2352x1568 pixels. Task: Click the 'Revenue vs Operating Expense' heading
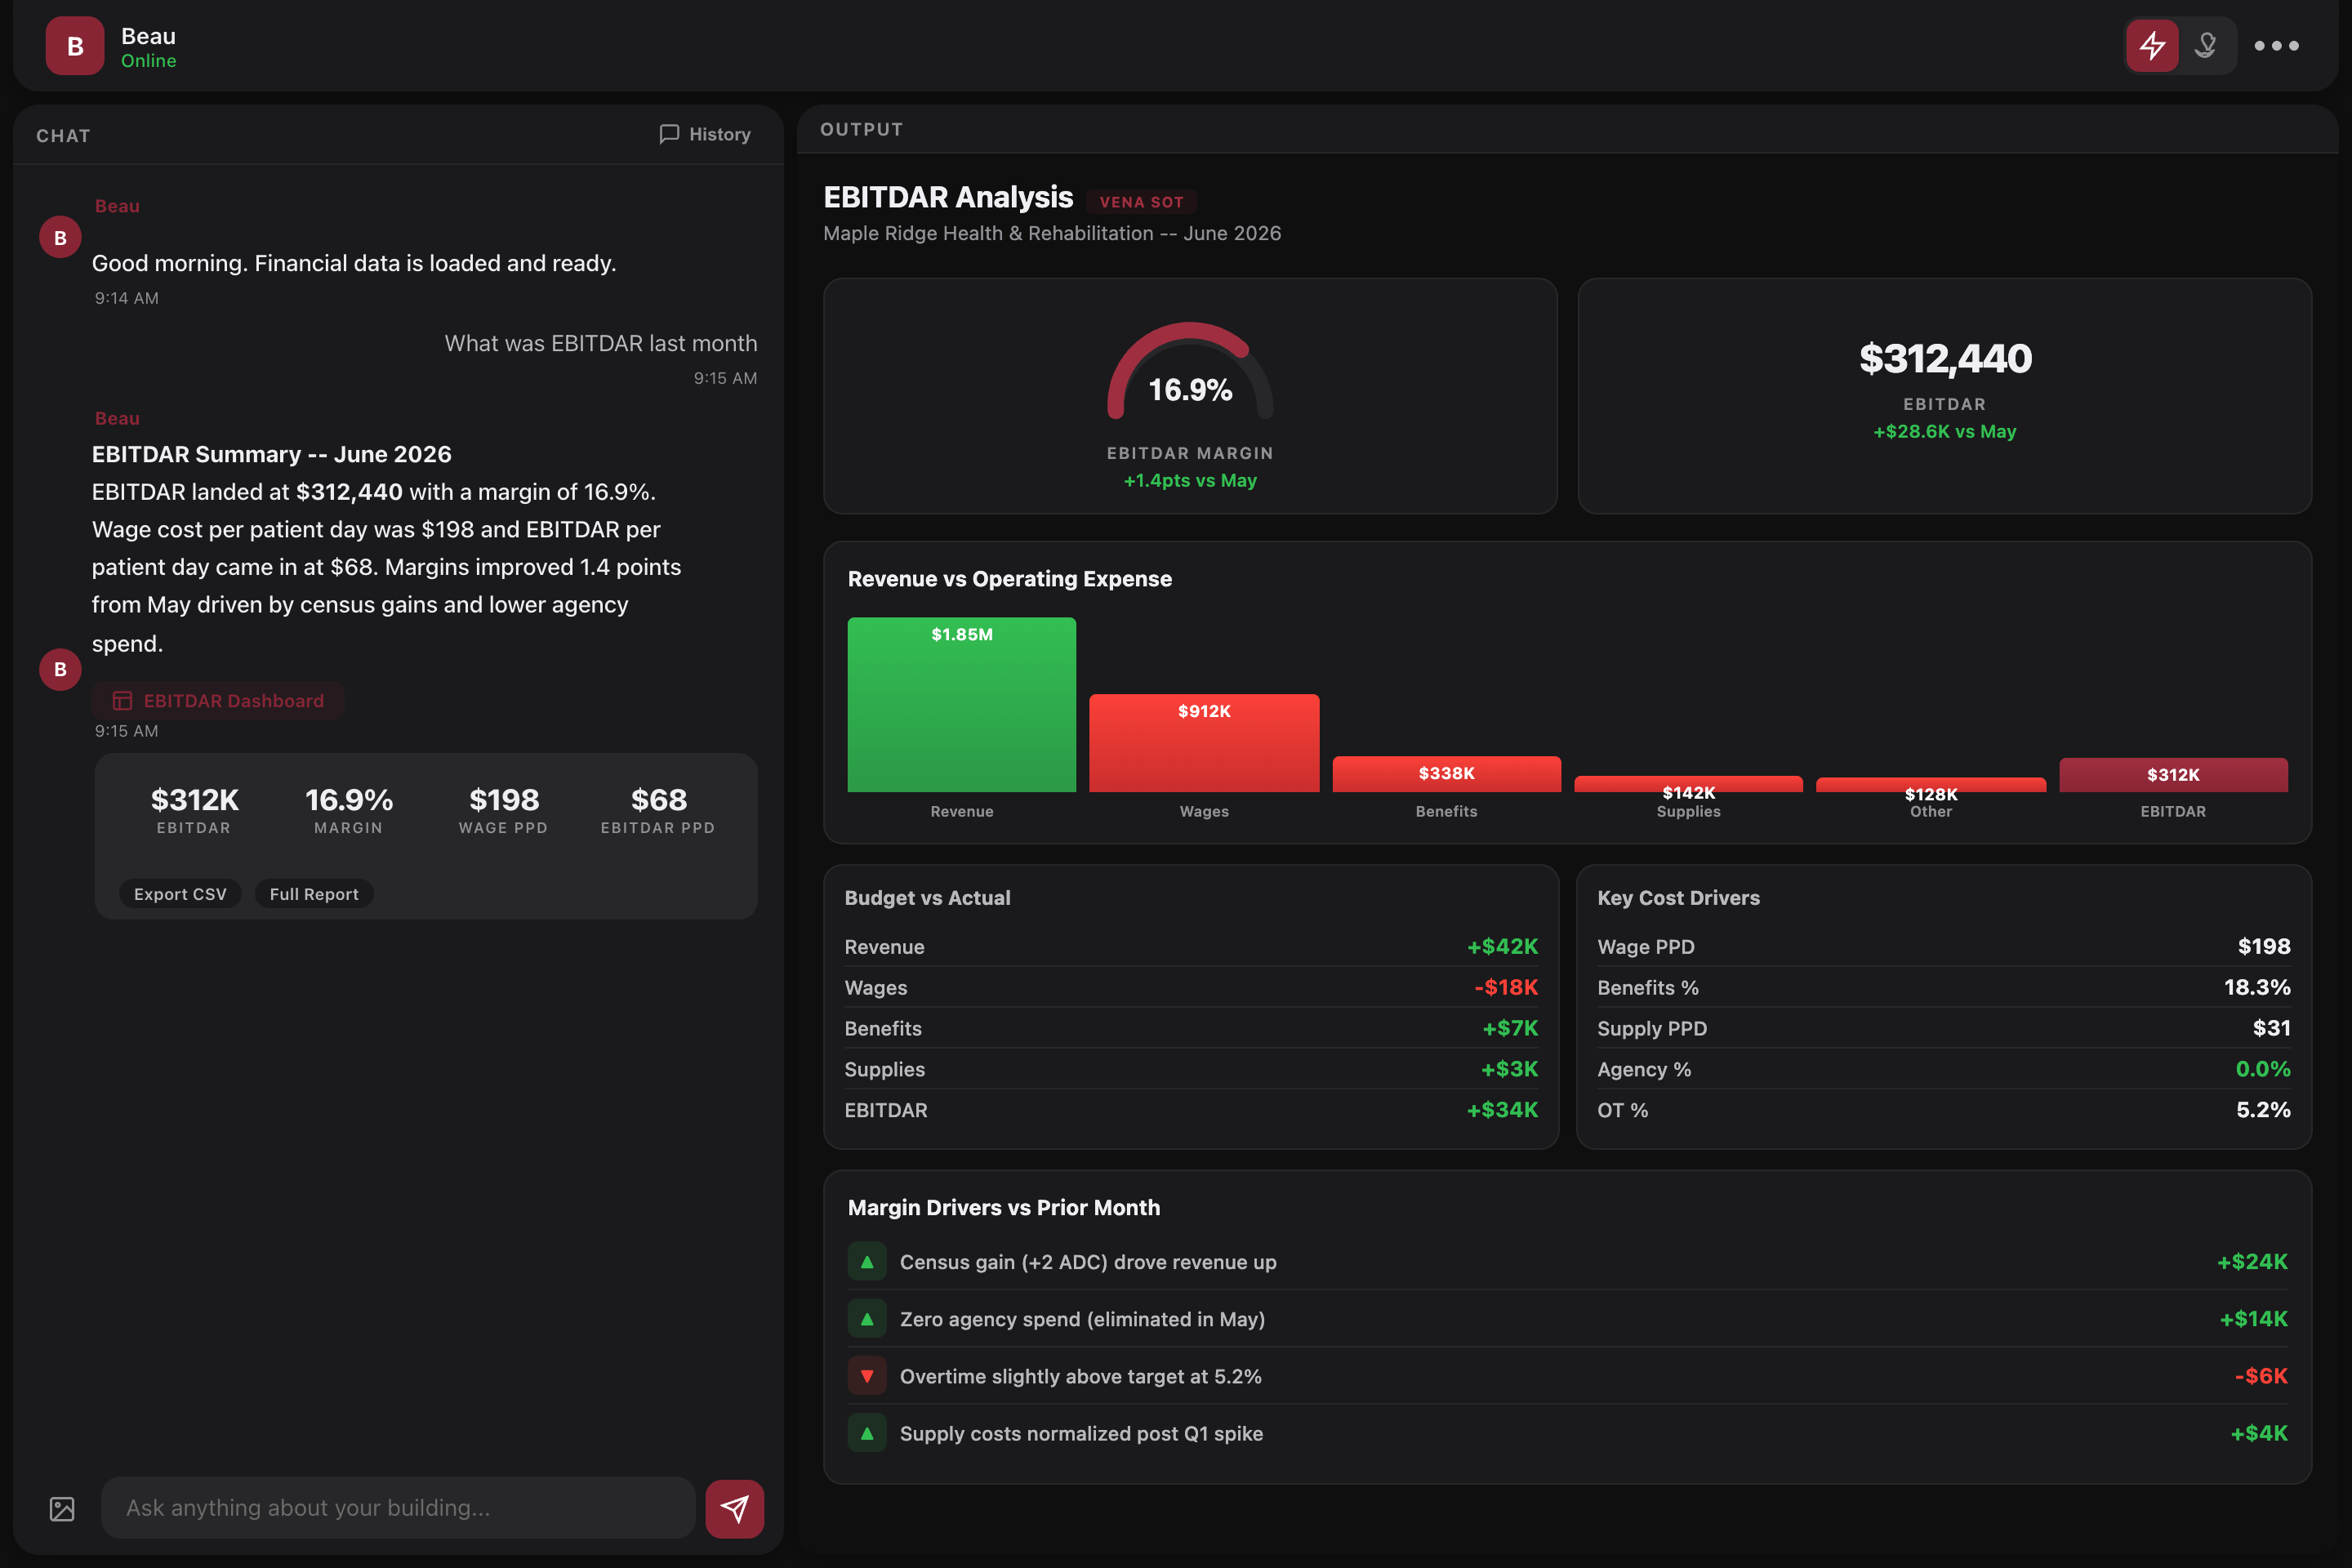point(1009,579)
